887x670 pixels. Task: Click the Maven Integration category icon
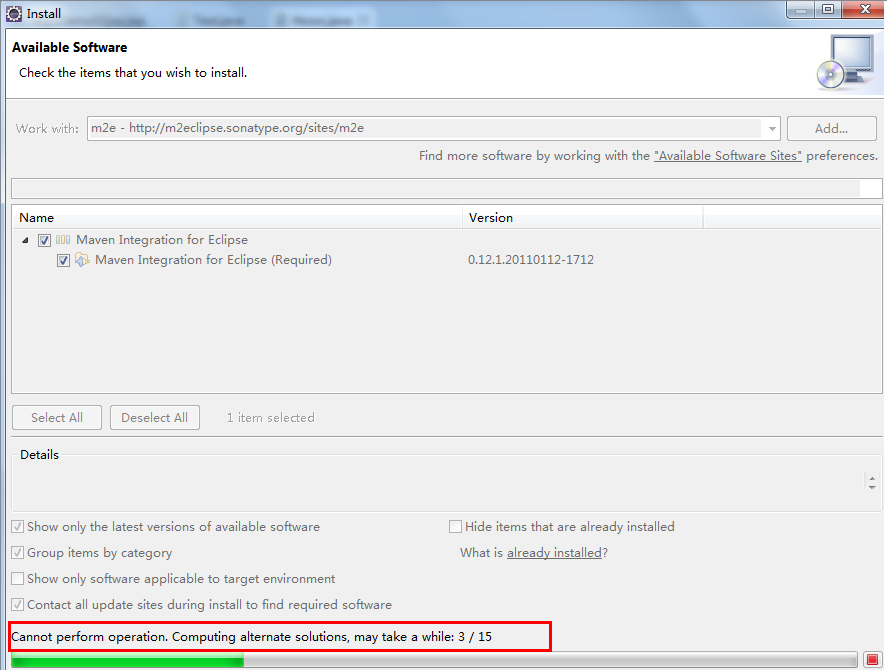[x=63, y=240]
